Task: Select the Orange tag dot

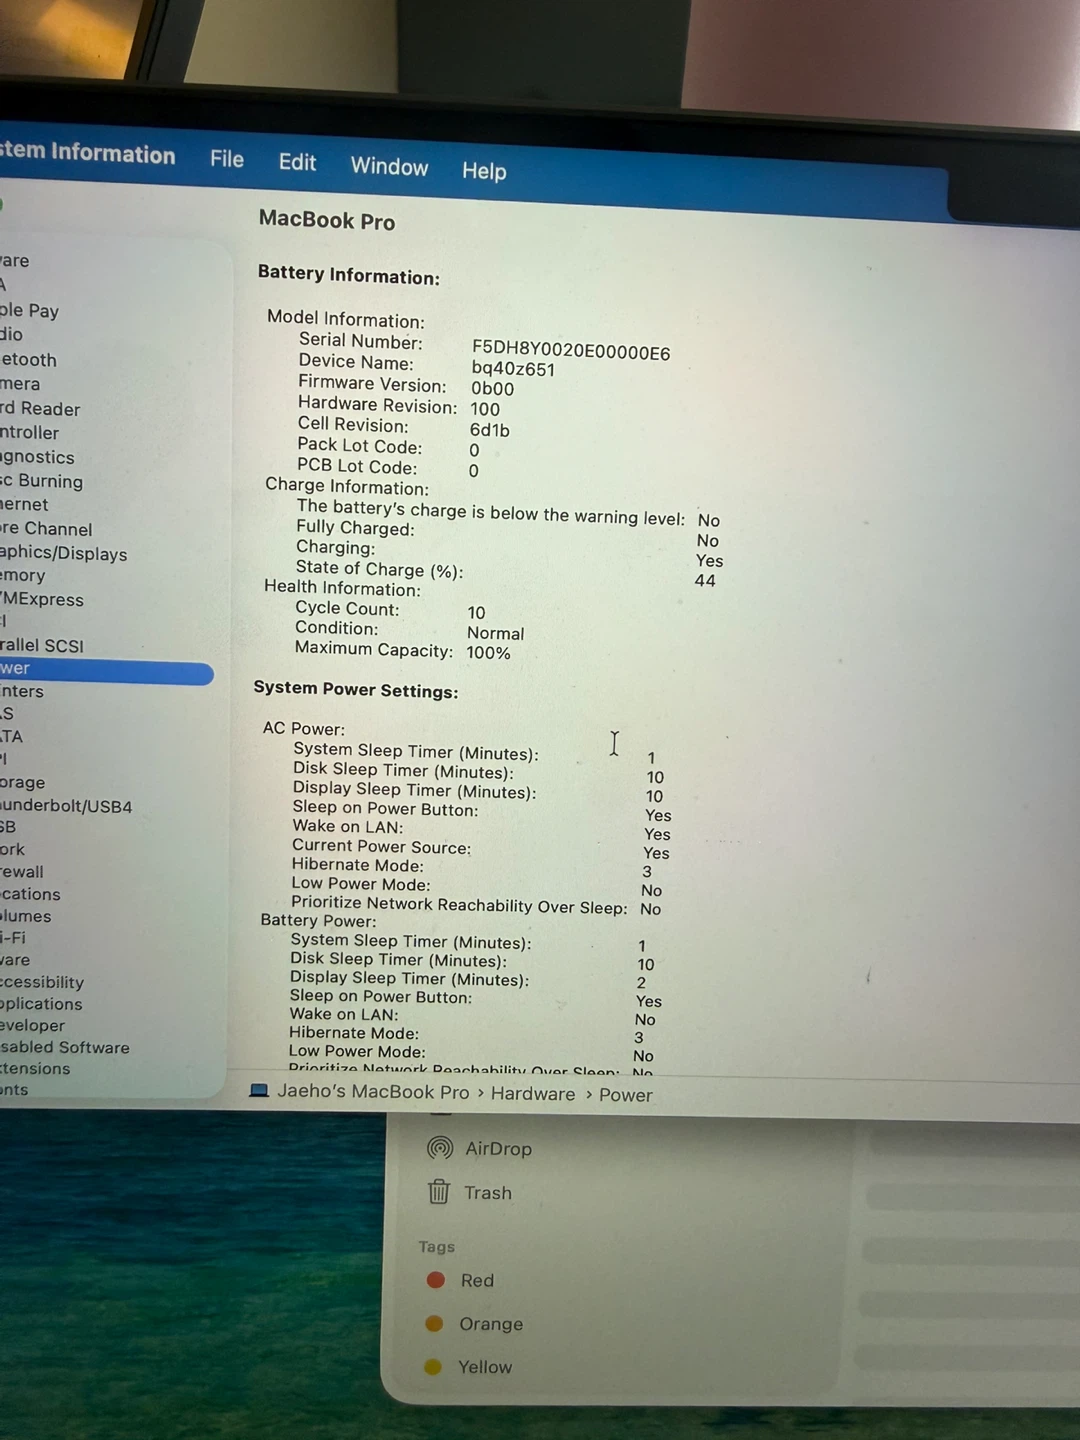Action: pyautogui.click(x=434, y=1323)
